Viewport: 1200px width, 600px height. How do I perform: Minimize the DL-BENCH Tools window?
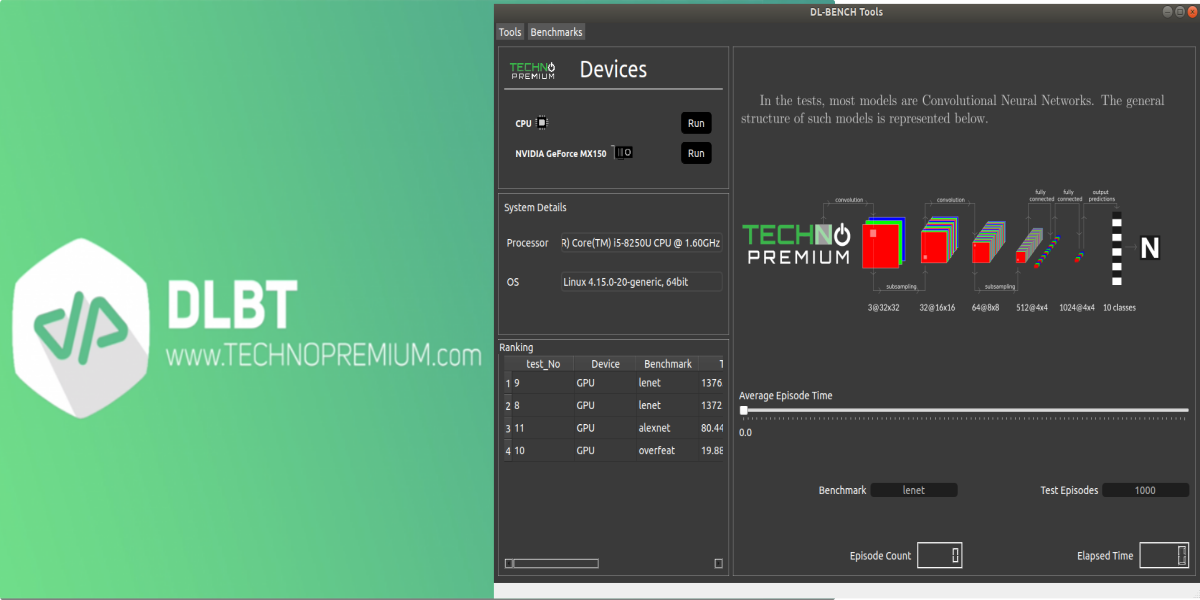(1166, 12)
